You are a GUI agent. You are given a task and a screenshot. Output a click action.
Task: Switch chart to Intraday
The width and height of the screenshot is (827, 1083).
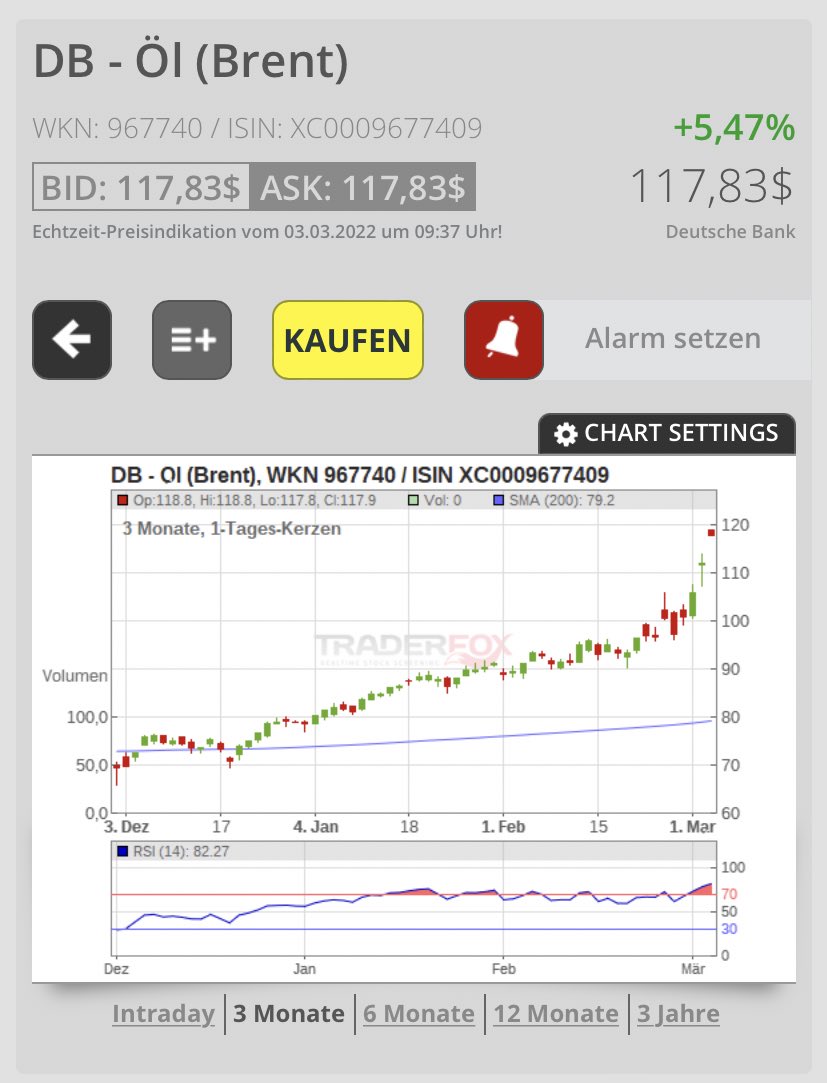(x=164, y=1013)
